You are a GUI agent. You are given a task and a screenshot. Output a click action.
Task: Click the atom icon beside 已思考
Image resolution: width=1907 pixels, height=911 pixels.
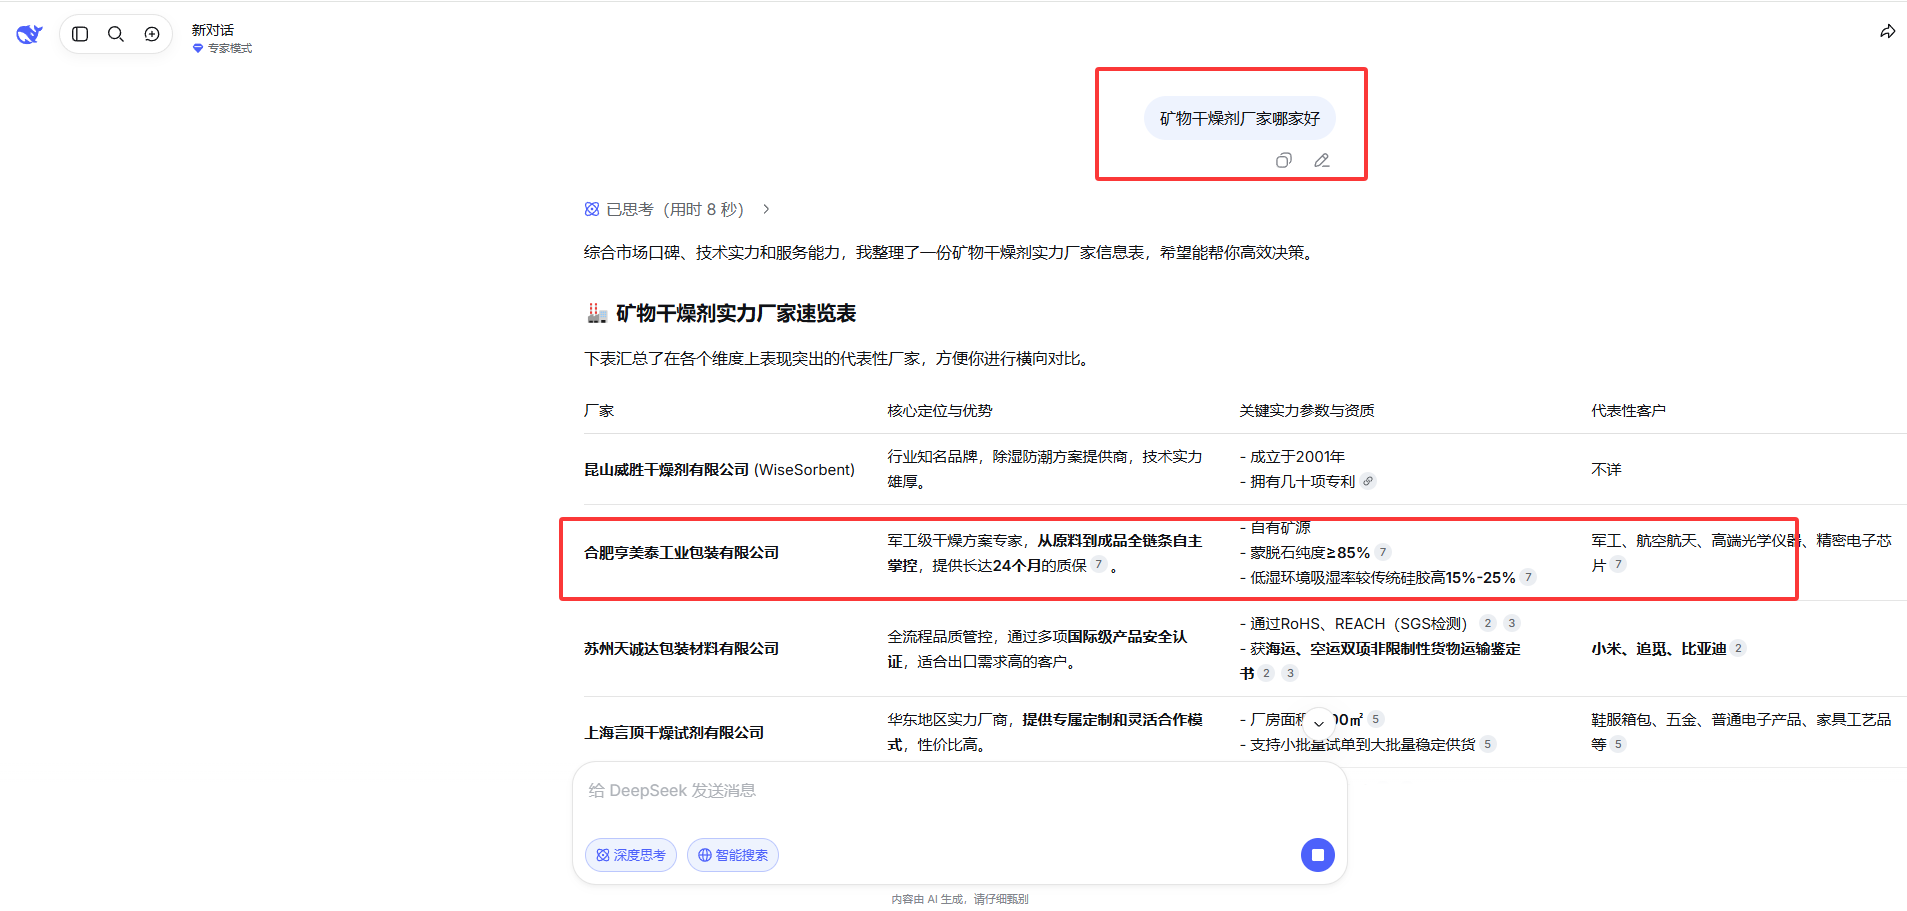pyautogui.click(x=592, y=209)
